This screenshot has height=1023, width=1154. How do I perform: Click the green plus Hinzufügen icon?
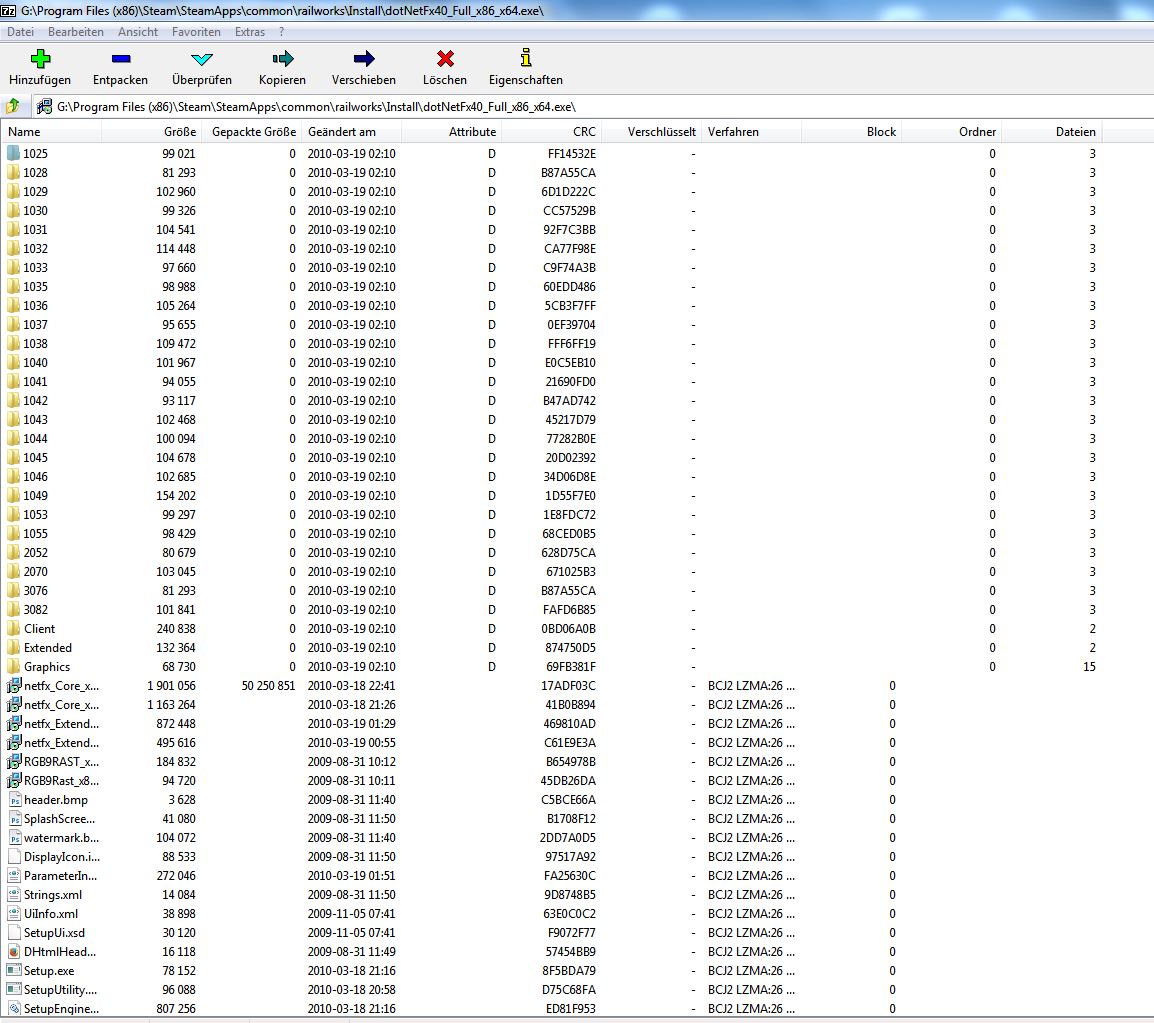point(40,58)
